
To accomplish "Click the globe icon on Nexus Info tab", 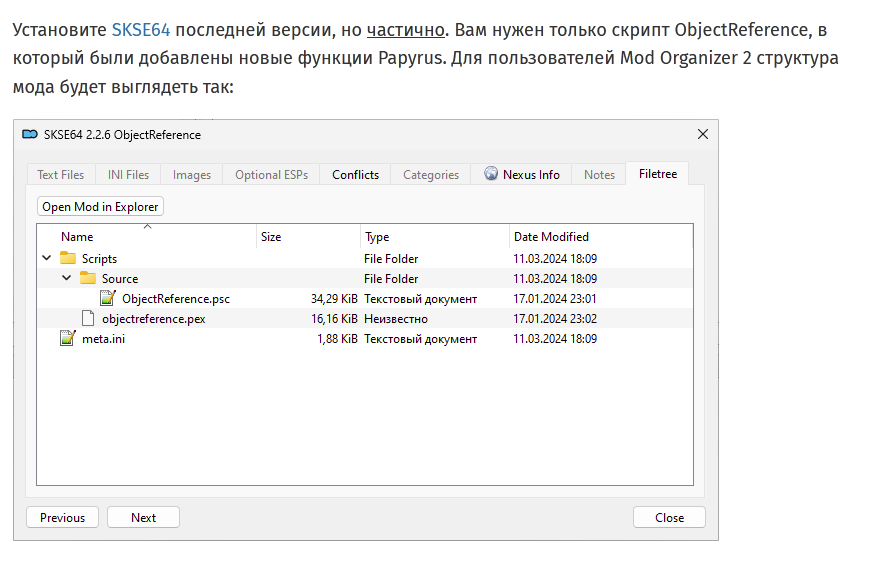I will click(x=491, y=174).
